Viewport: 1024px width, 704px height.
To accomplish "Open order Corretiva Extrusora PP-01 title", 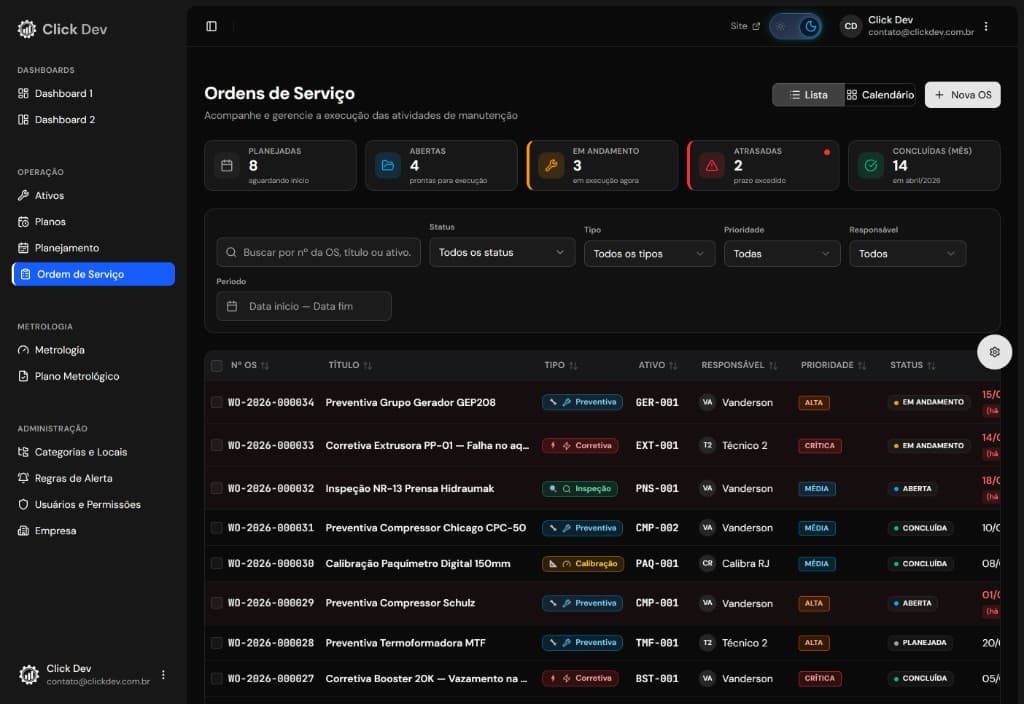I will pos(427,445).
